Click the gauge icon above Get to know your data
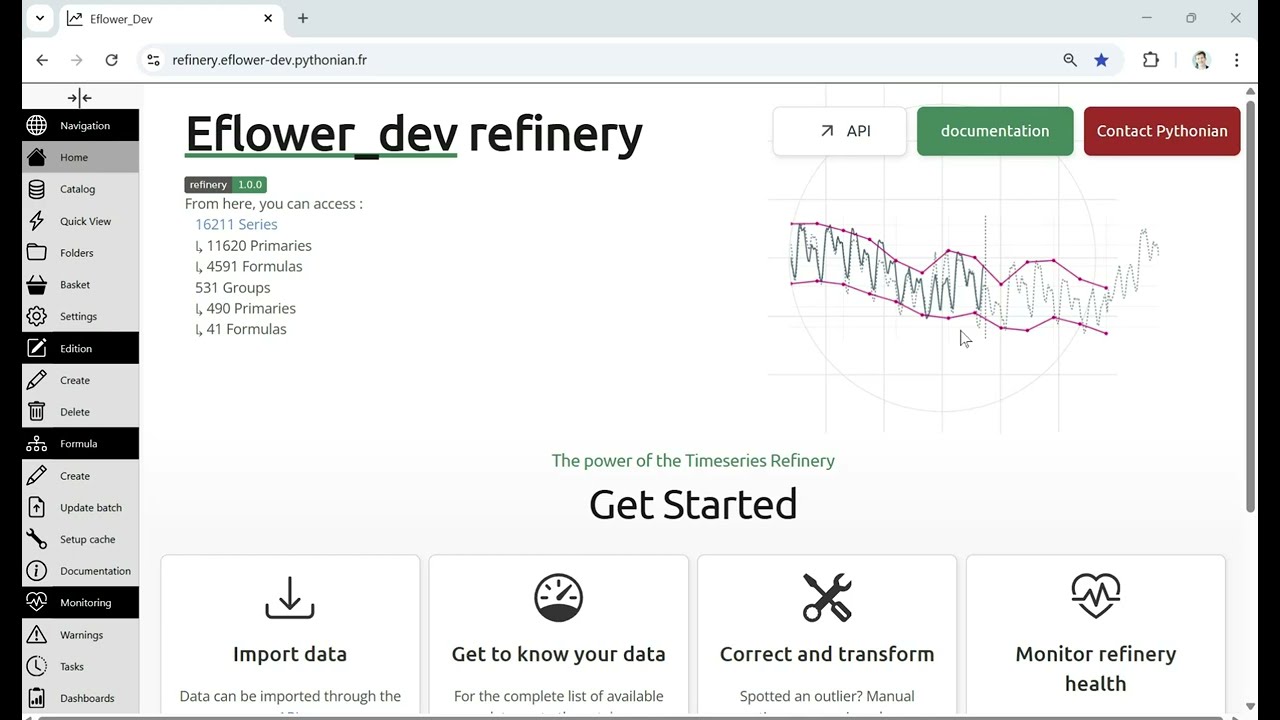 558,597
